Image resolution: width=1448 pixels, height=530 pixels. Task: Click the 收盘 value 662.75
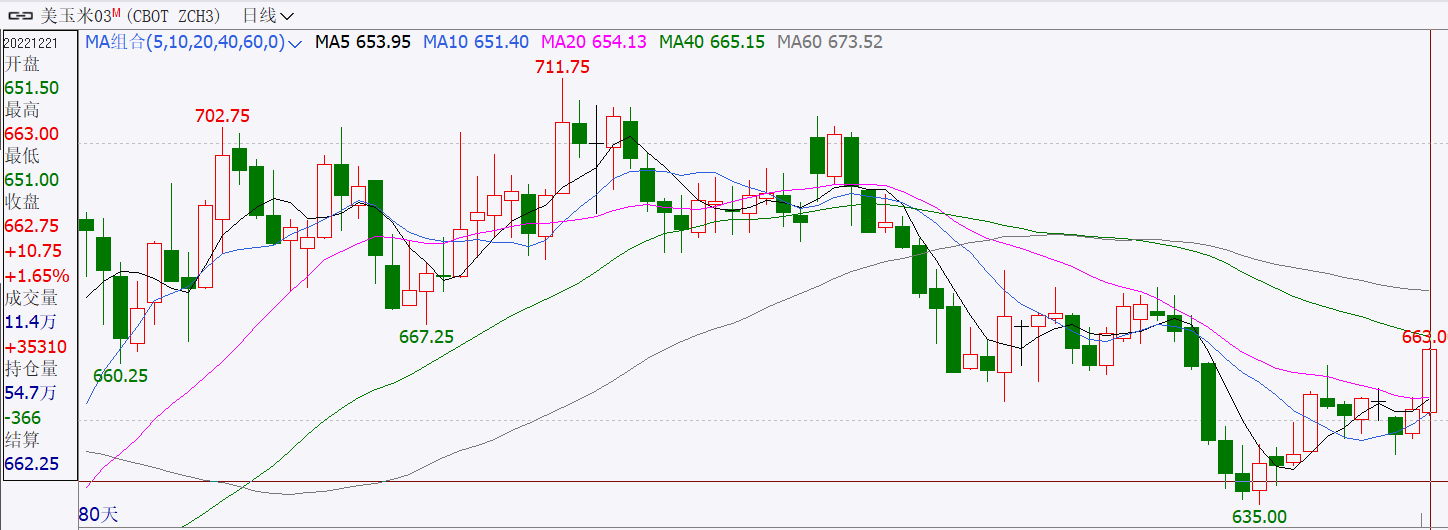coord(32,226)
